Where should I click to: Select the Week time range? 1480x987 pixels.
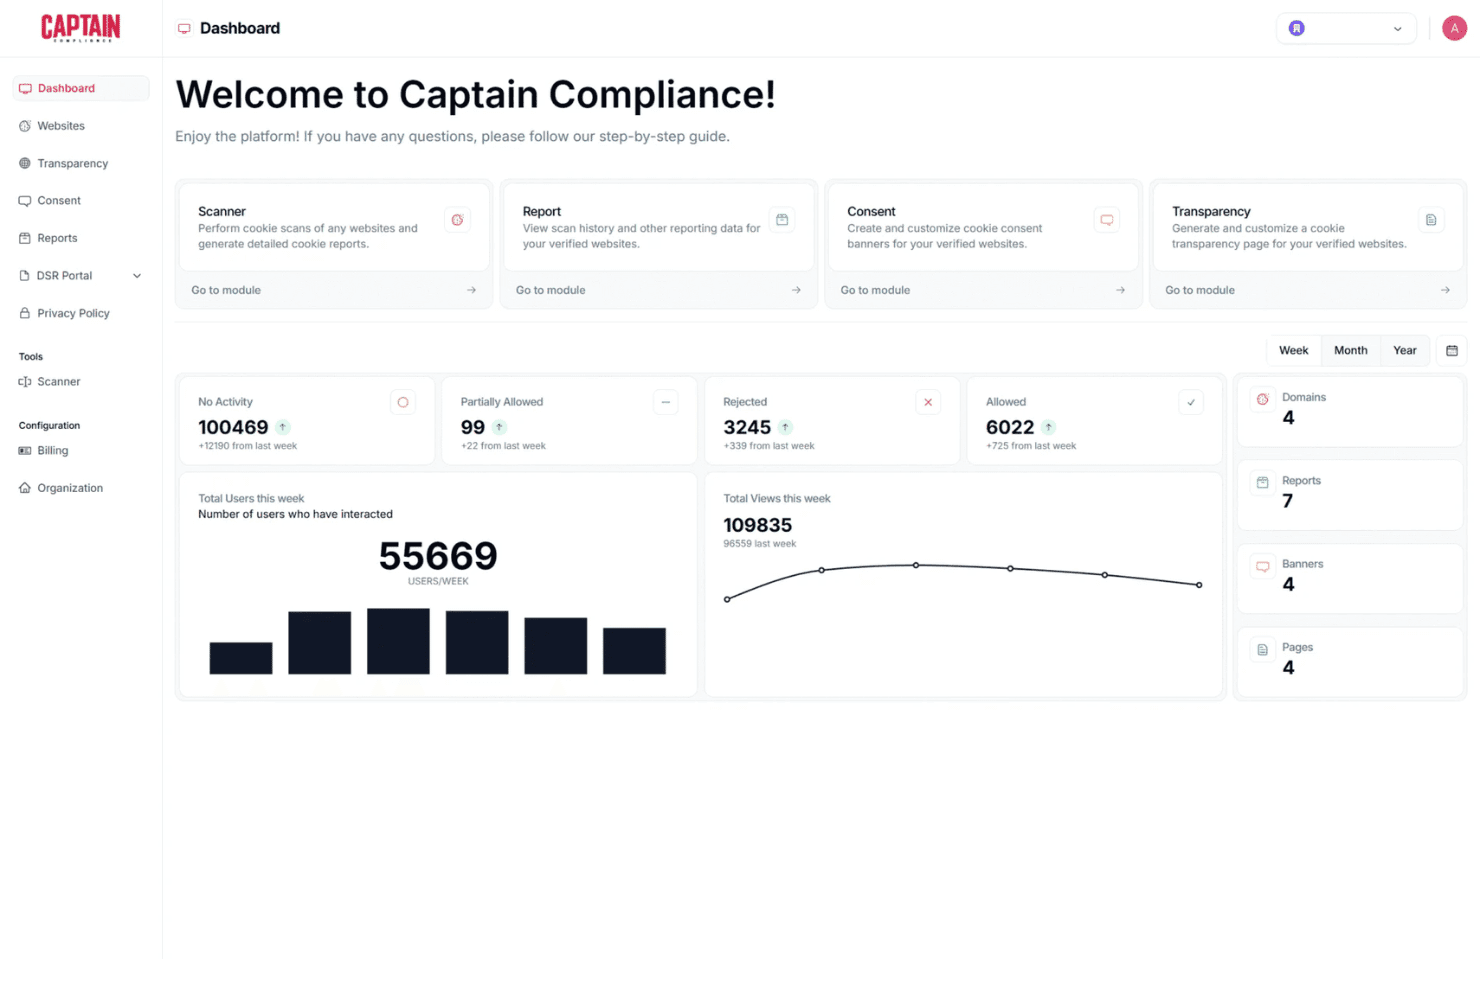pyautogui.click(x=1293, y=350)
